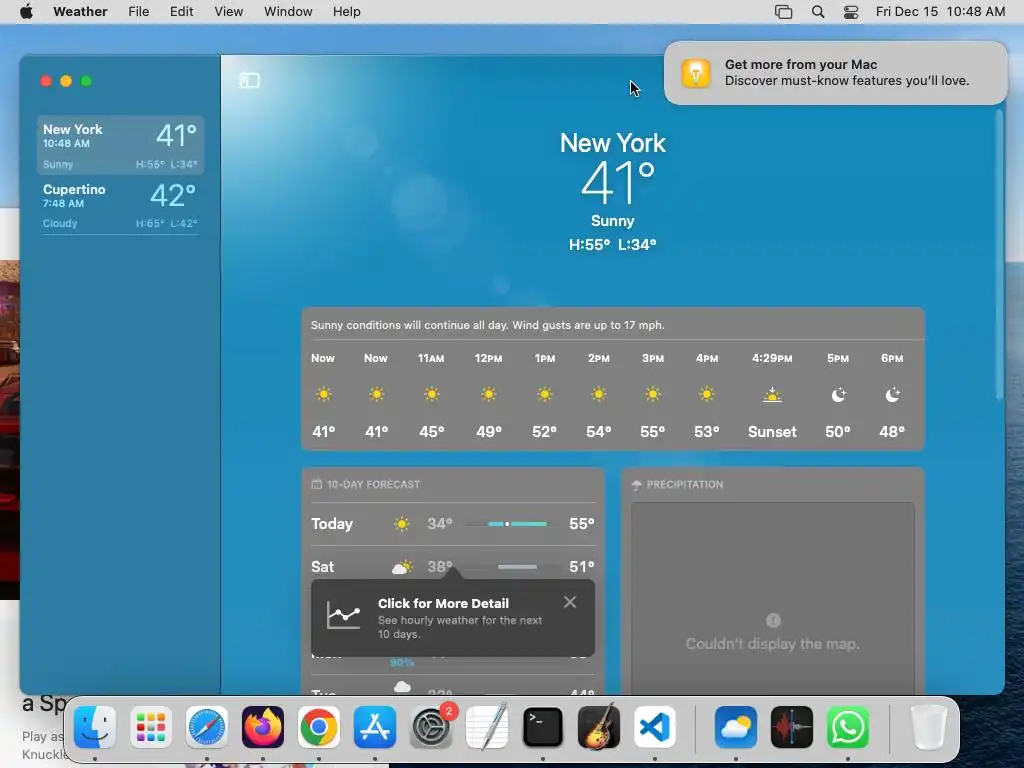Click the H:55° L:34° text under Sunny

pos(613,244)
